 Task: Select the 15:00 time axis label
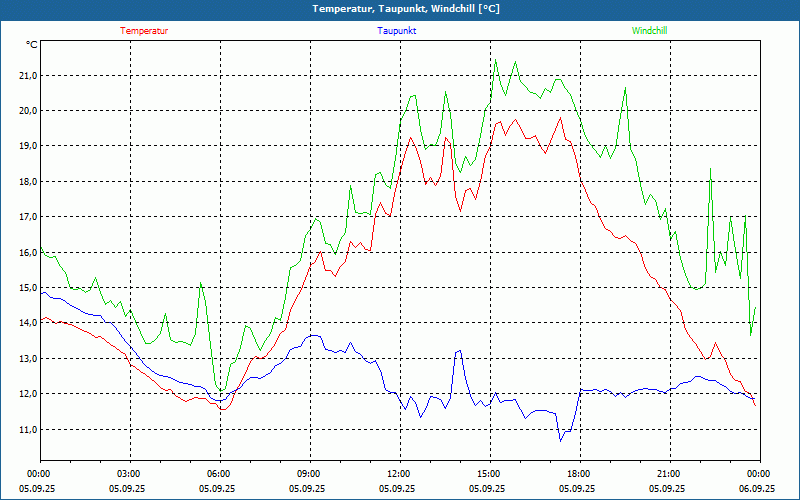[489, 474]
